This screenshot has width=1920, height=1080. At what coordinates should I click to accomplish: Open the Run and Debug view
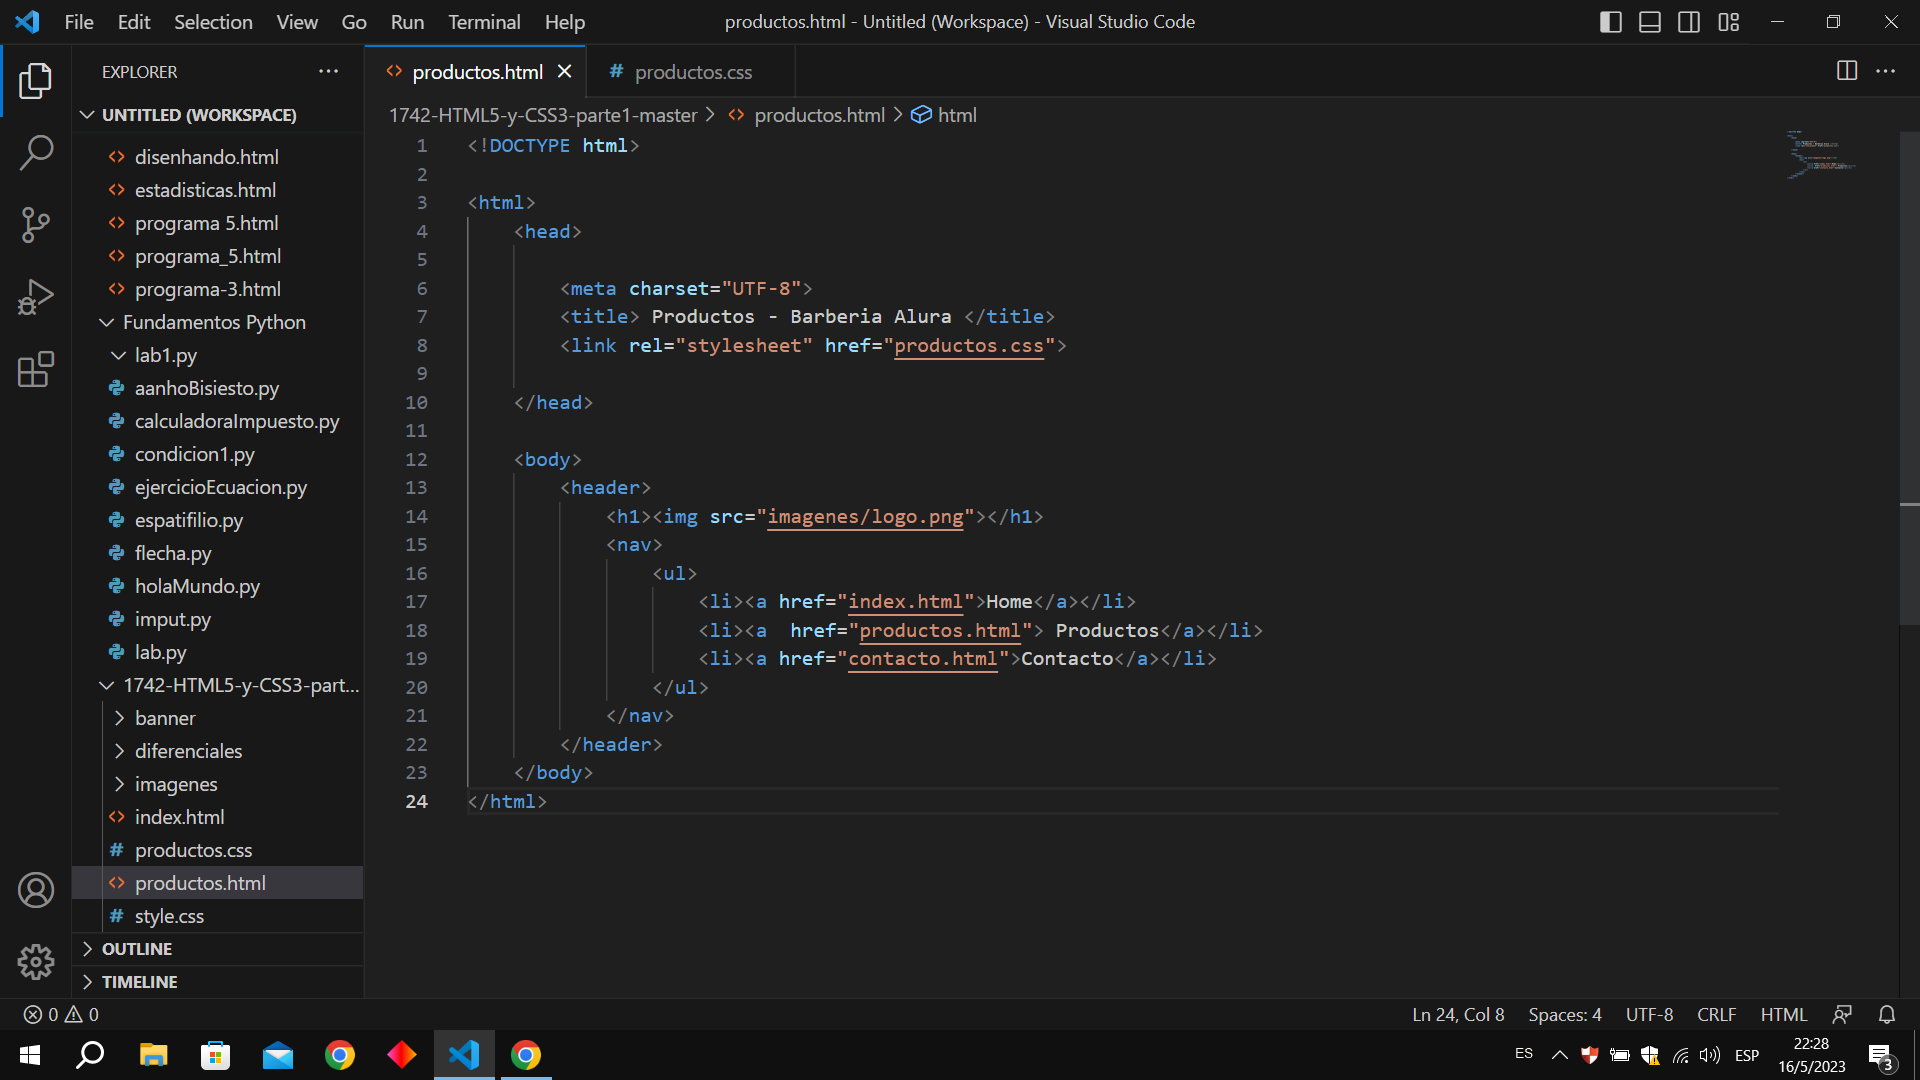tap(36, 297)
